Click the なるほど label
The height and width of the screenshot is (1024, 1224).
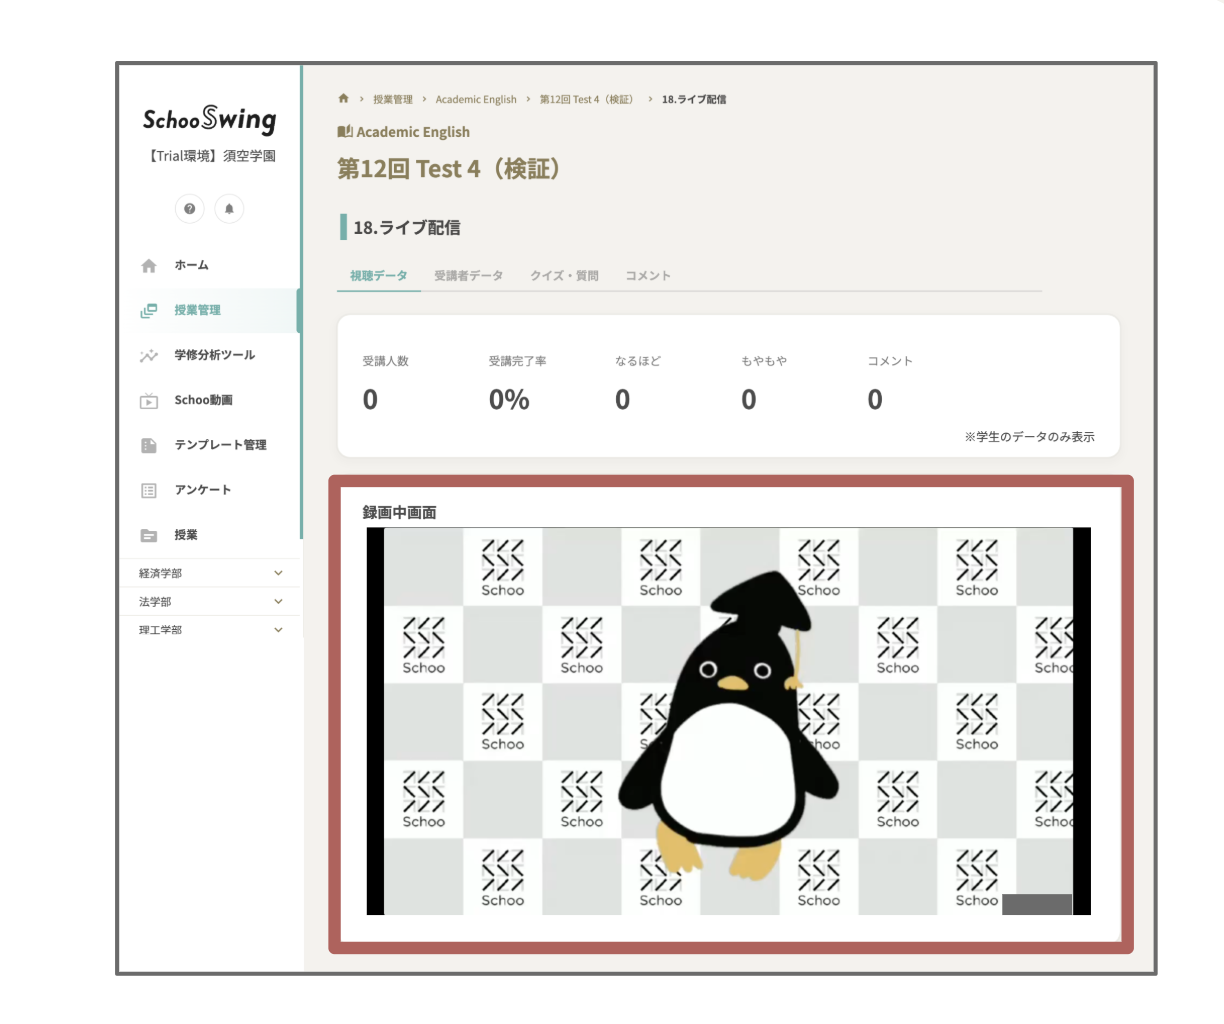click(638, 361)
